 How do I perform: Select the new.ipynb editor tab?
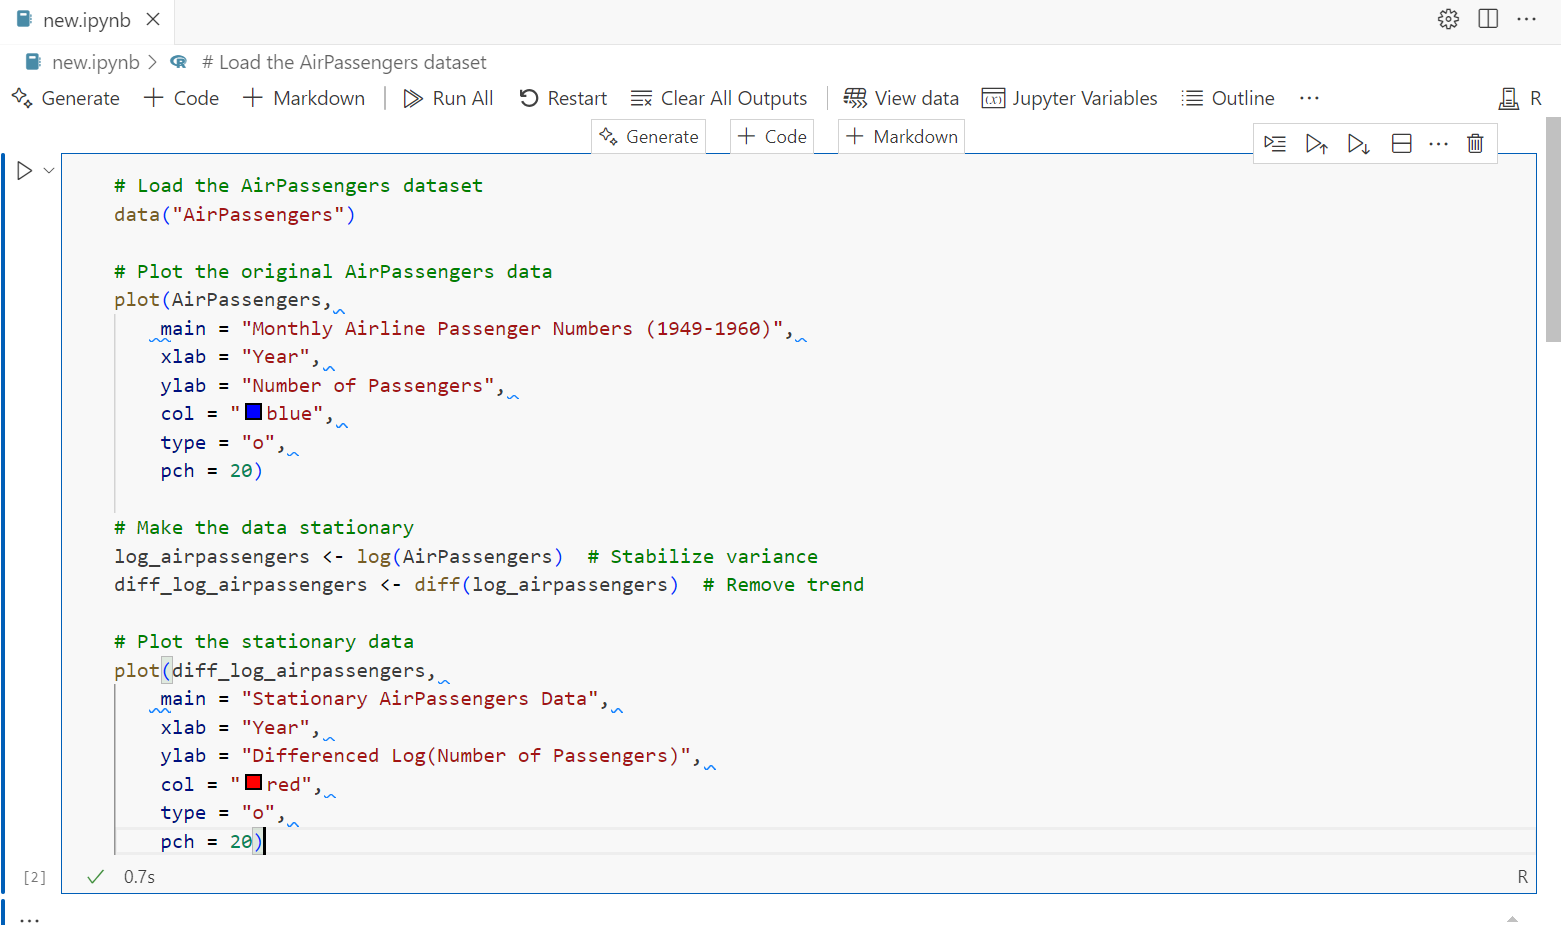click(86, 20)
